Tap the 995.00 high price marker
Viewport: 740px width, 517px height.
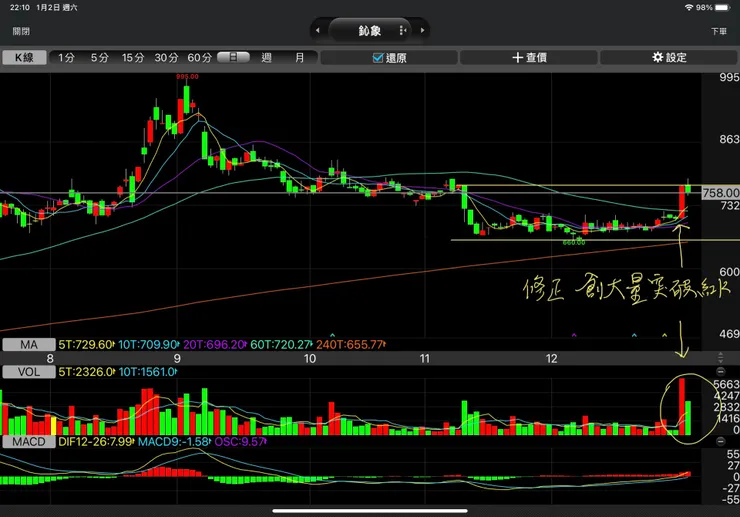pyautogui.click(x=187, y=76)
